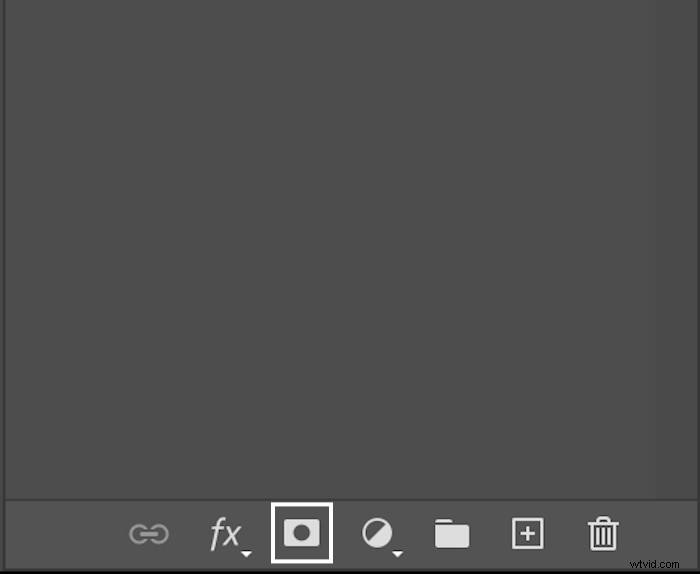Toggle the mask on via the highlighted rectangle-circle button
The width and height of the screenshot is (700, 574).
click(x=302, y=533)
